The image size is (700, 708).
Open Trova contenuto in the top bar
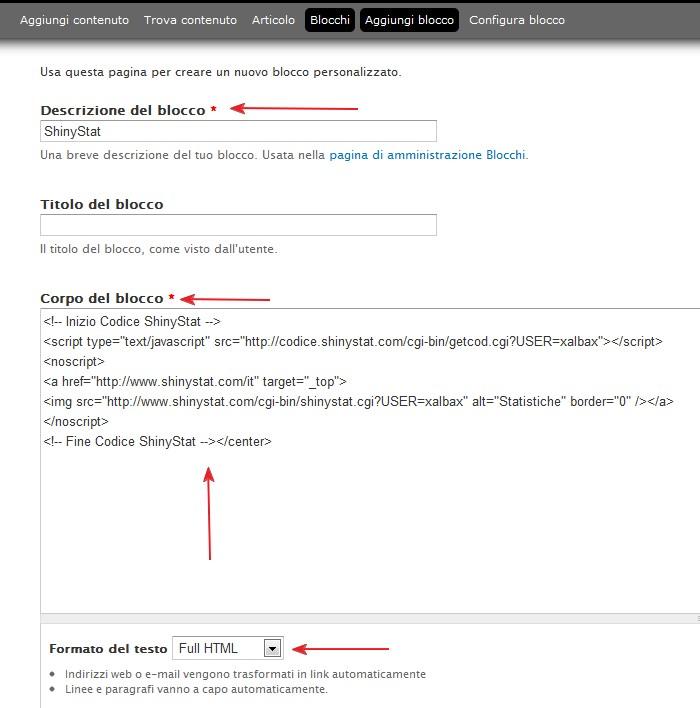click(190, 20)
